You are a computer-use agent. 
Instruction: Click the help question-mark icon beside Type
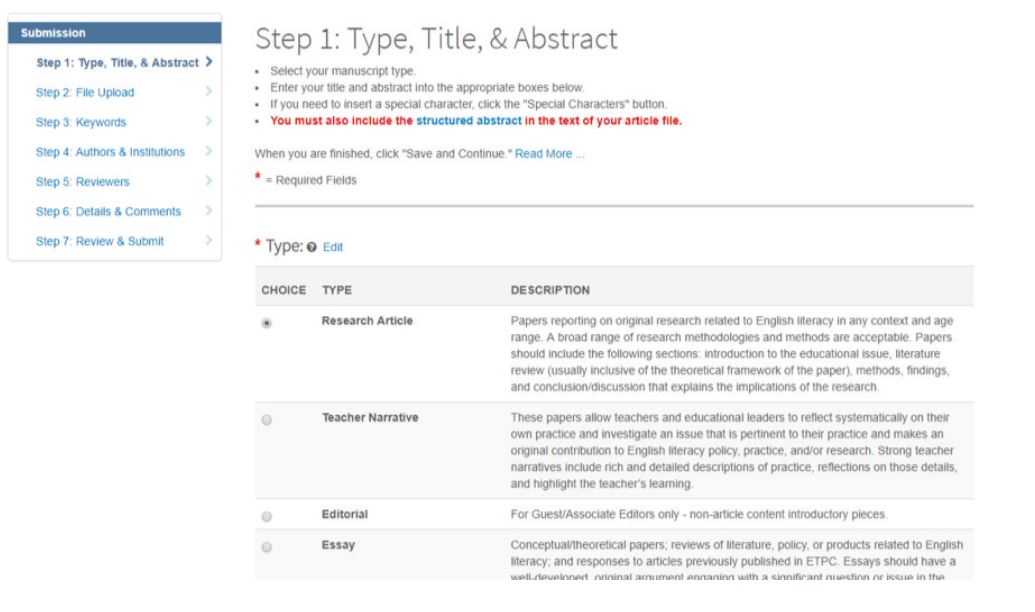coord(312,247)
